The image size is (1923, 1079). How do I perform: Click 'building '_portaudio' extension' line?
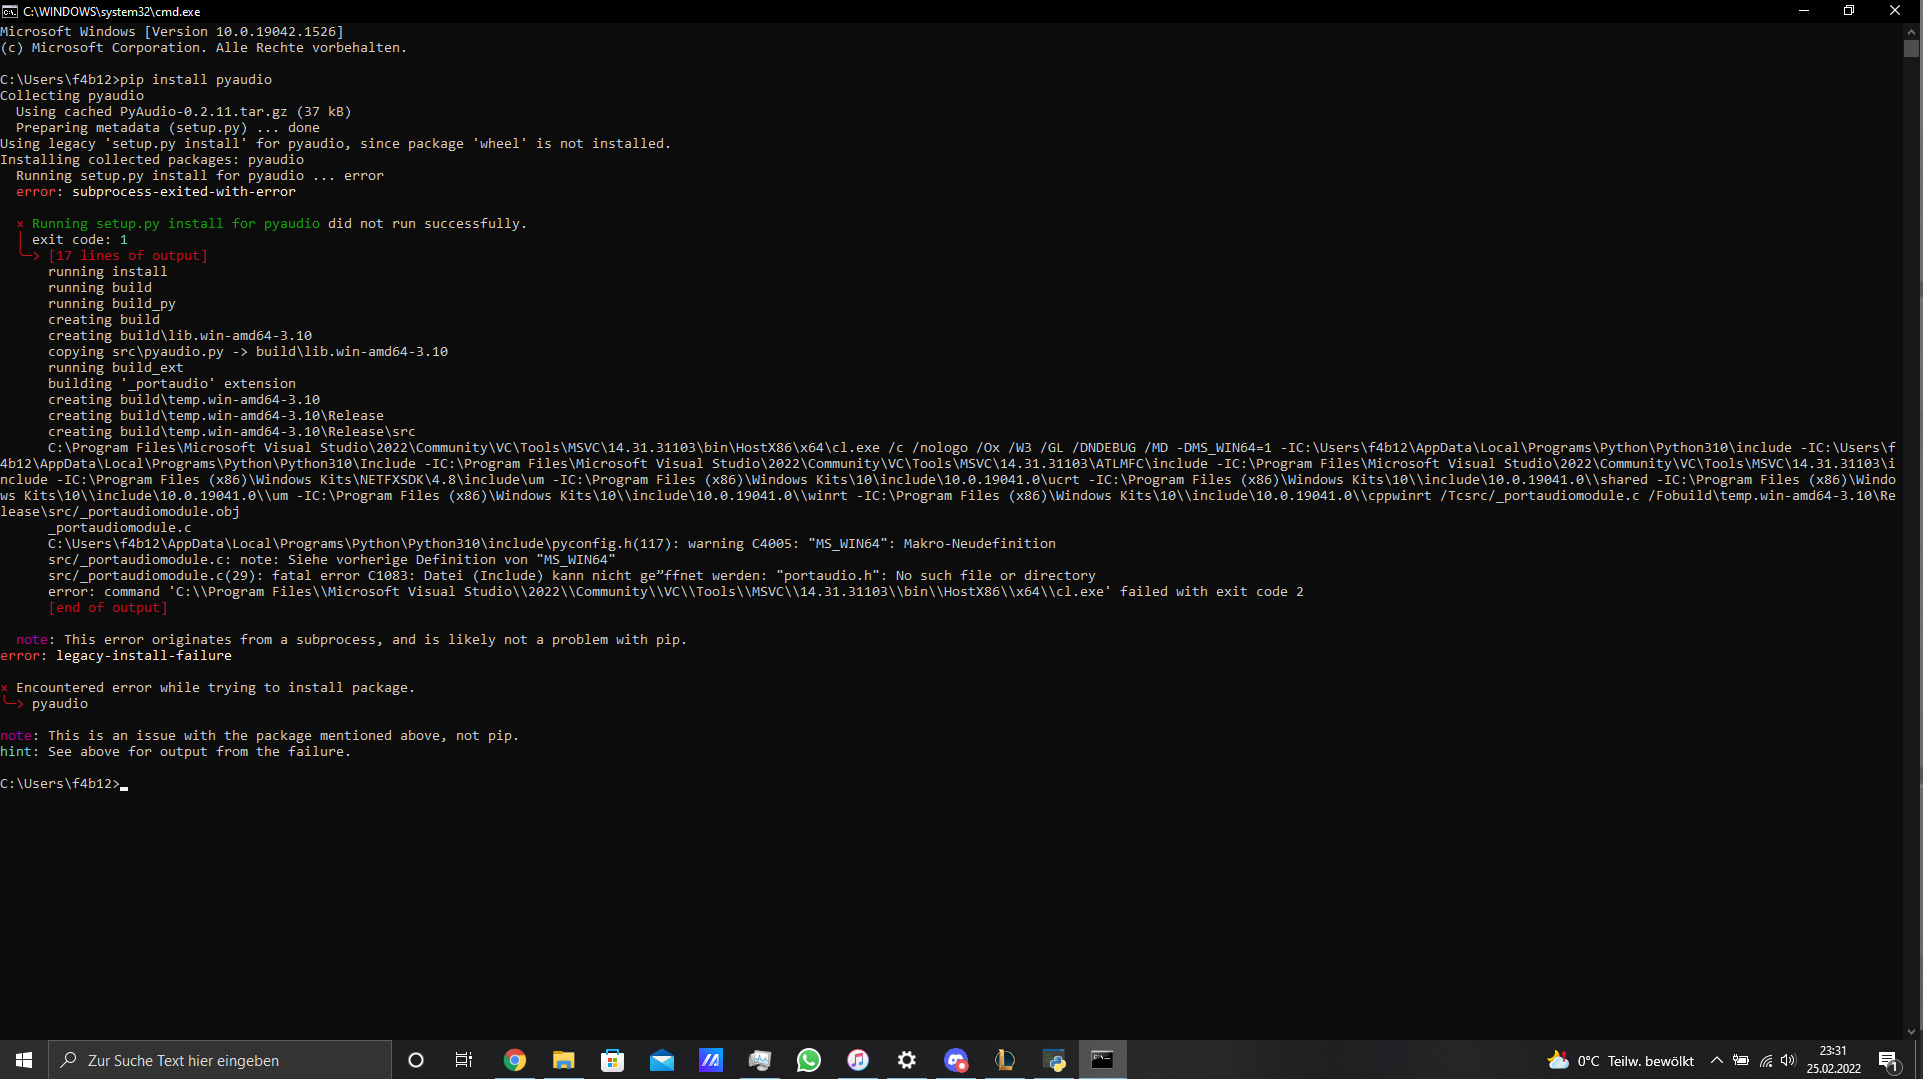click(x=172, y=383)
